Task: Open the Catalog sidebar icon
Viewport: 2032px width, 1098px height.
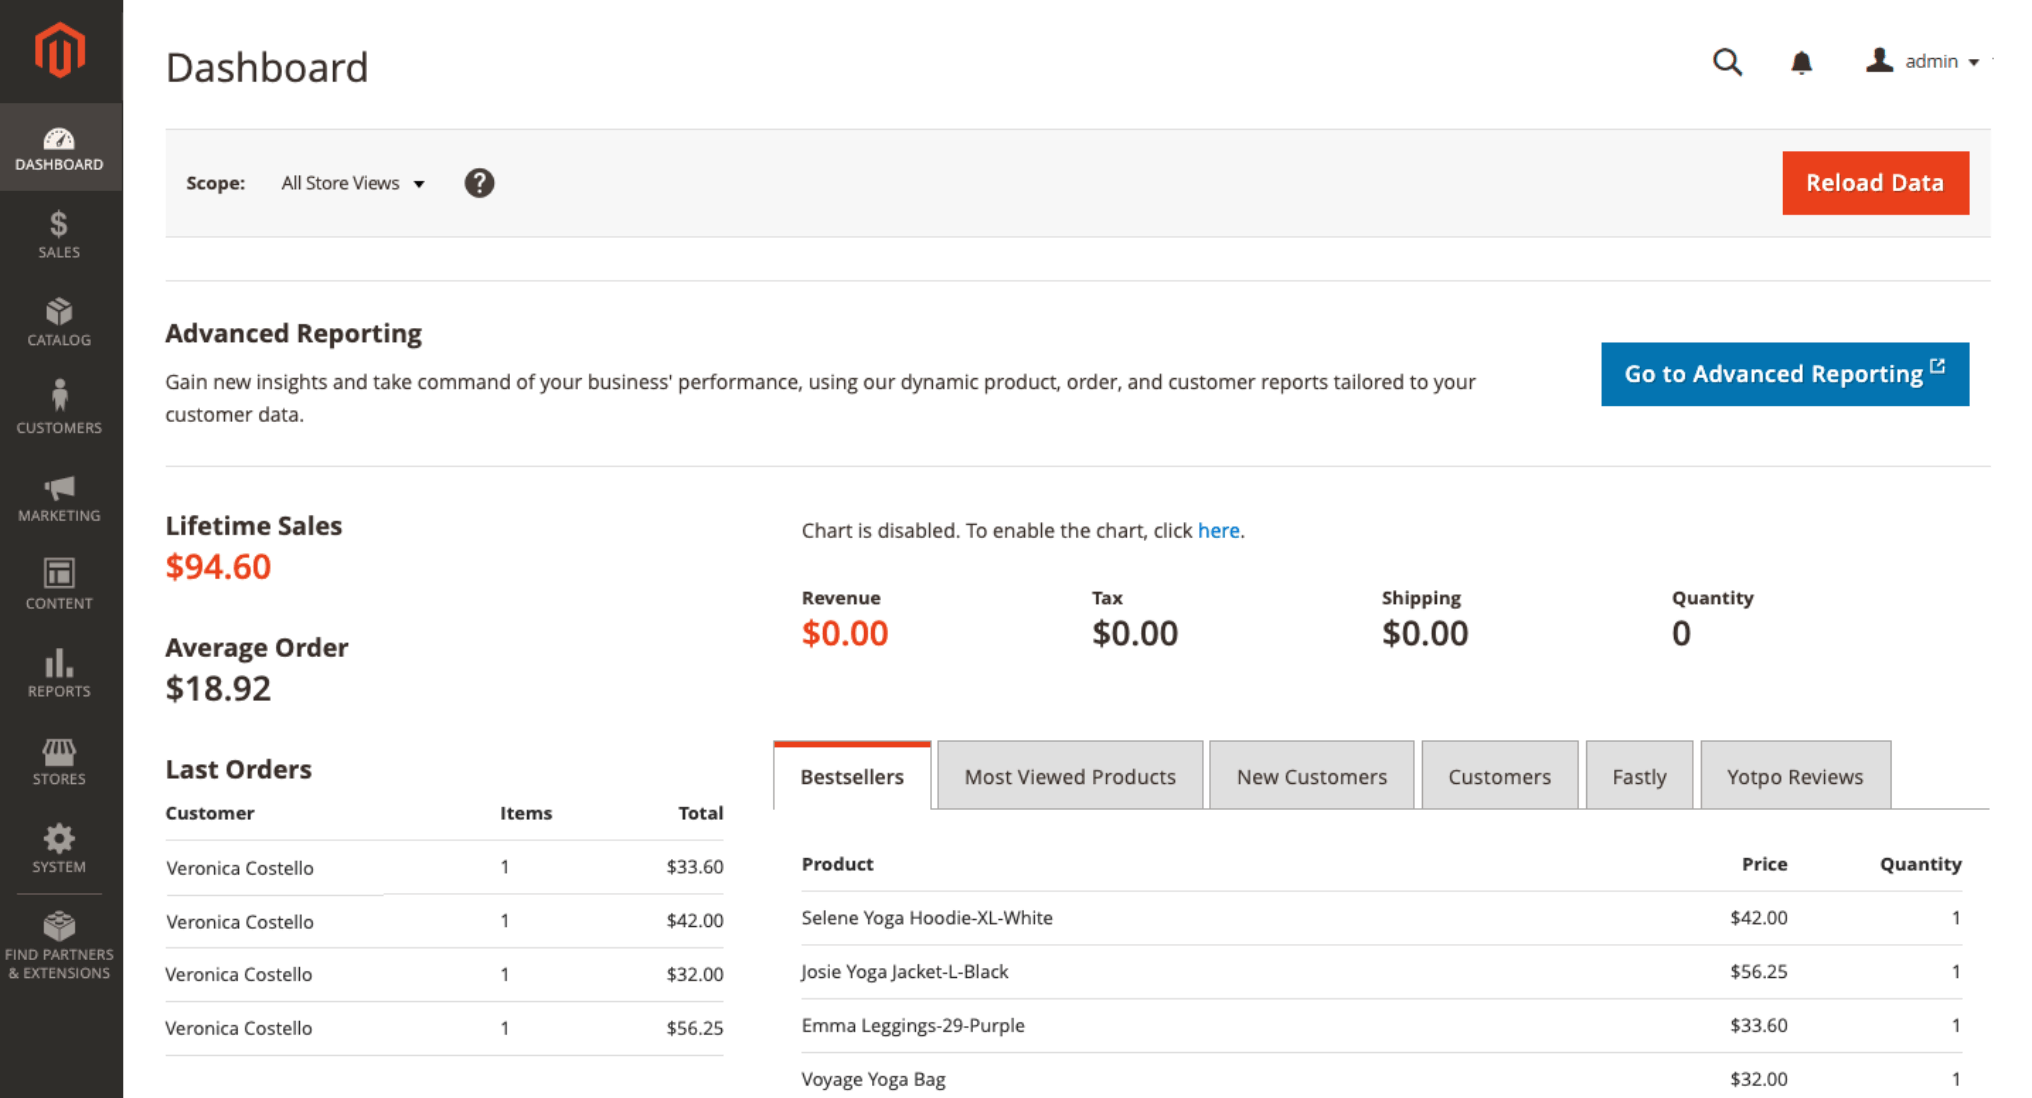Action: [60, 315]
